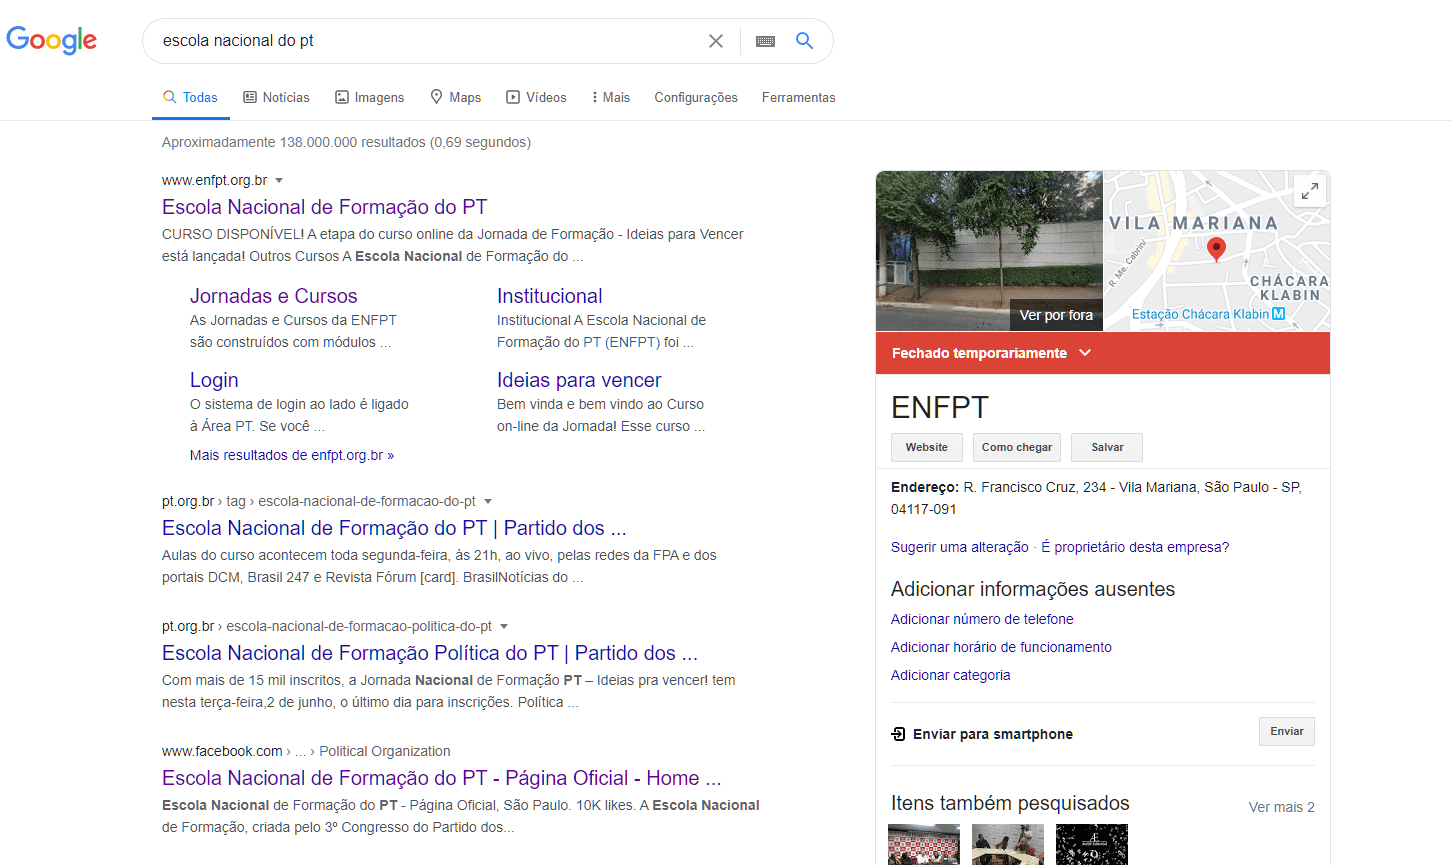Open dropdown arrow beside escola-nacional-de-formacao-do-pt URL
Image resolution: width=1452 pixels, height=865 pixels.
(488, 502)
